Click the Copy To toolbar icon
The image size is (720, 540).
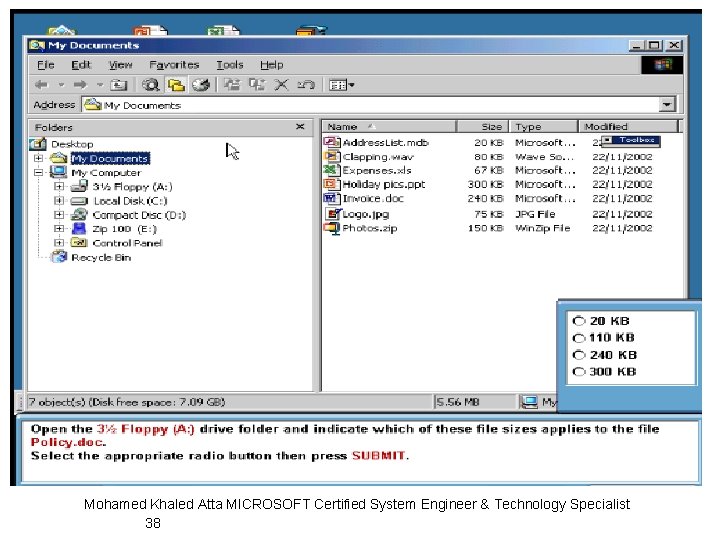[257, 84]
